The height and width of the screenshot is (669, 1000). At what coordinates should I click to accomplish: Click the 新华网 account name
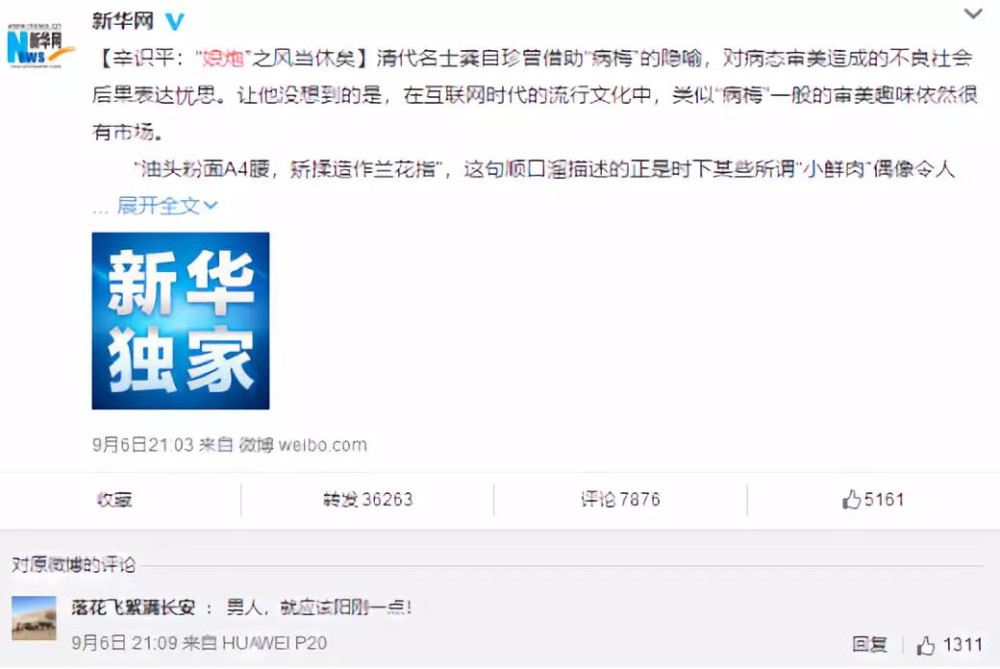pos(123,21)
